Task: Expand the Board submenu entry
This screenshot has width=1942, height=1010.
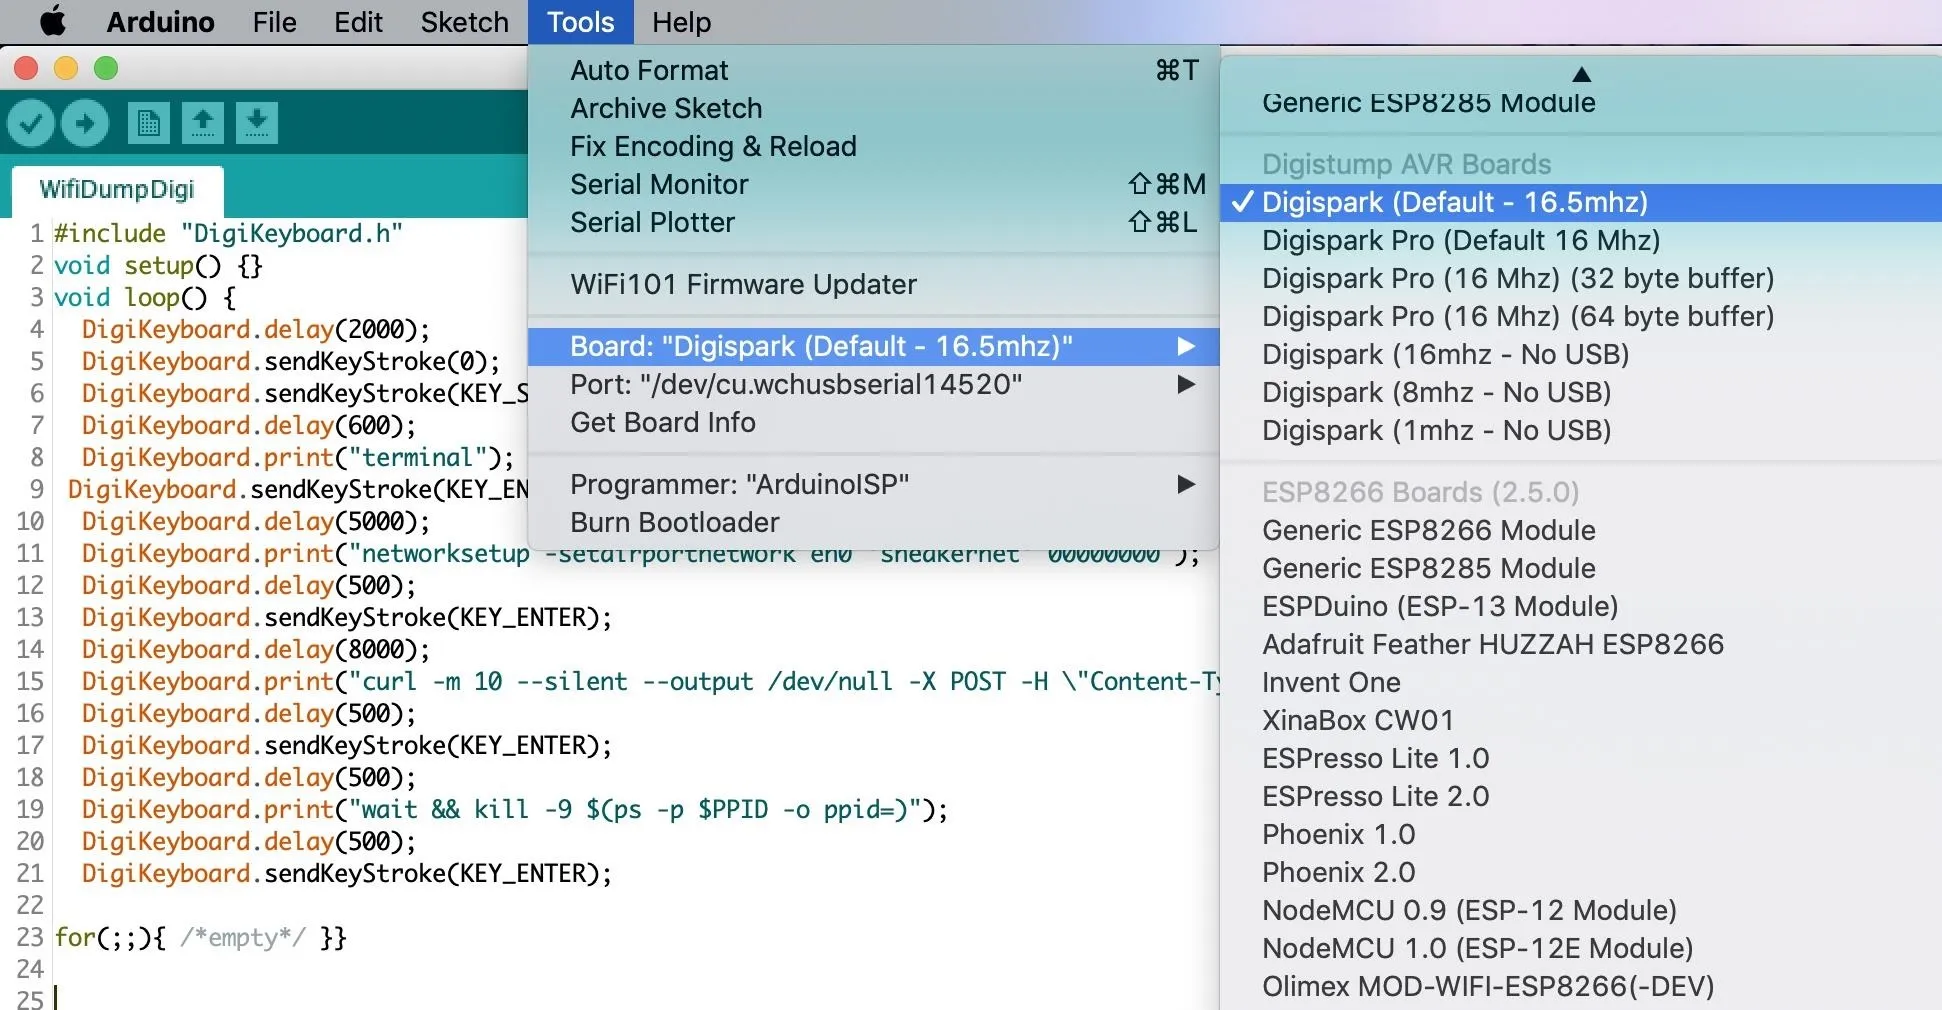Action: point(874,346)
